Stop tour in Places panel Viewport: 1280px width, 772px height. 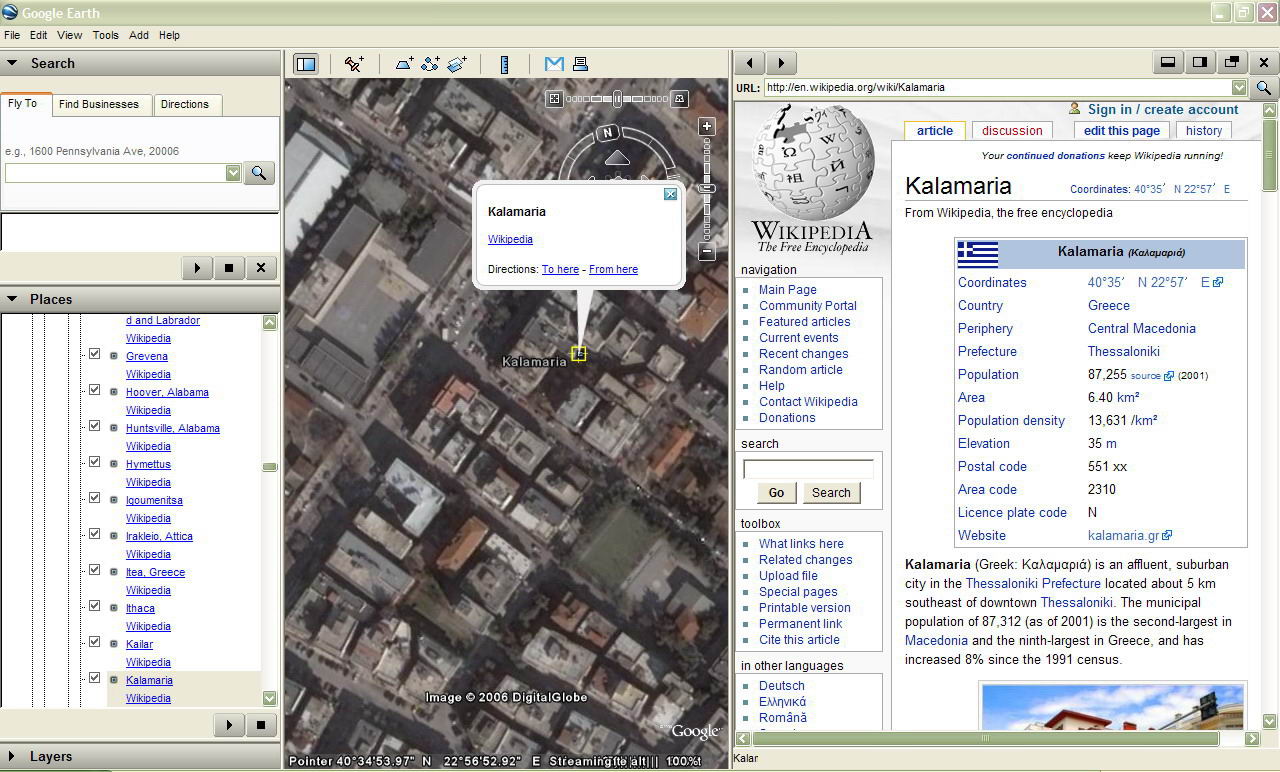click(x=261, y=725)
